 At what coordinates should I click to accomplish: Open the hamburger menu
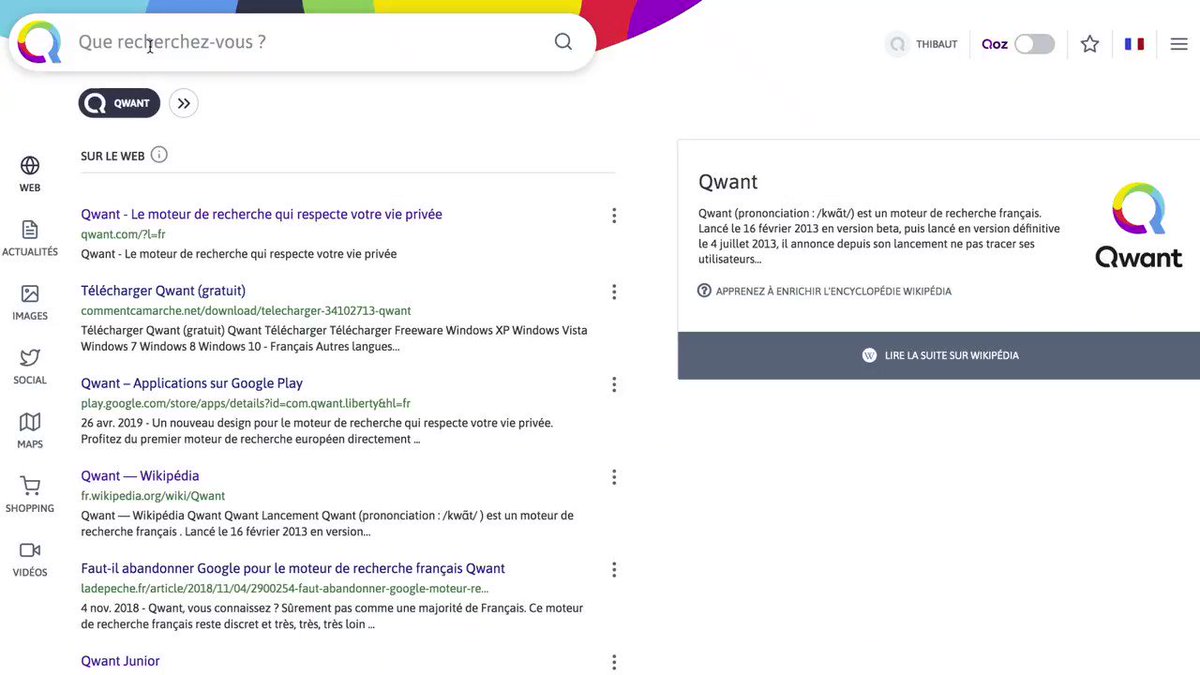(1179, 44)
